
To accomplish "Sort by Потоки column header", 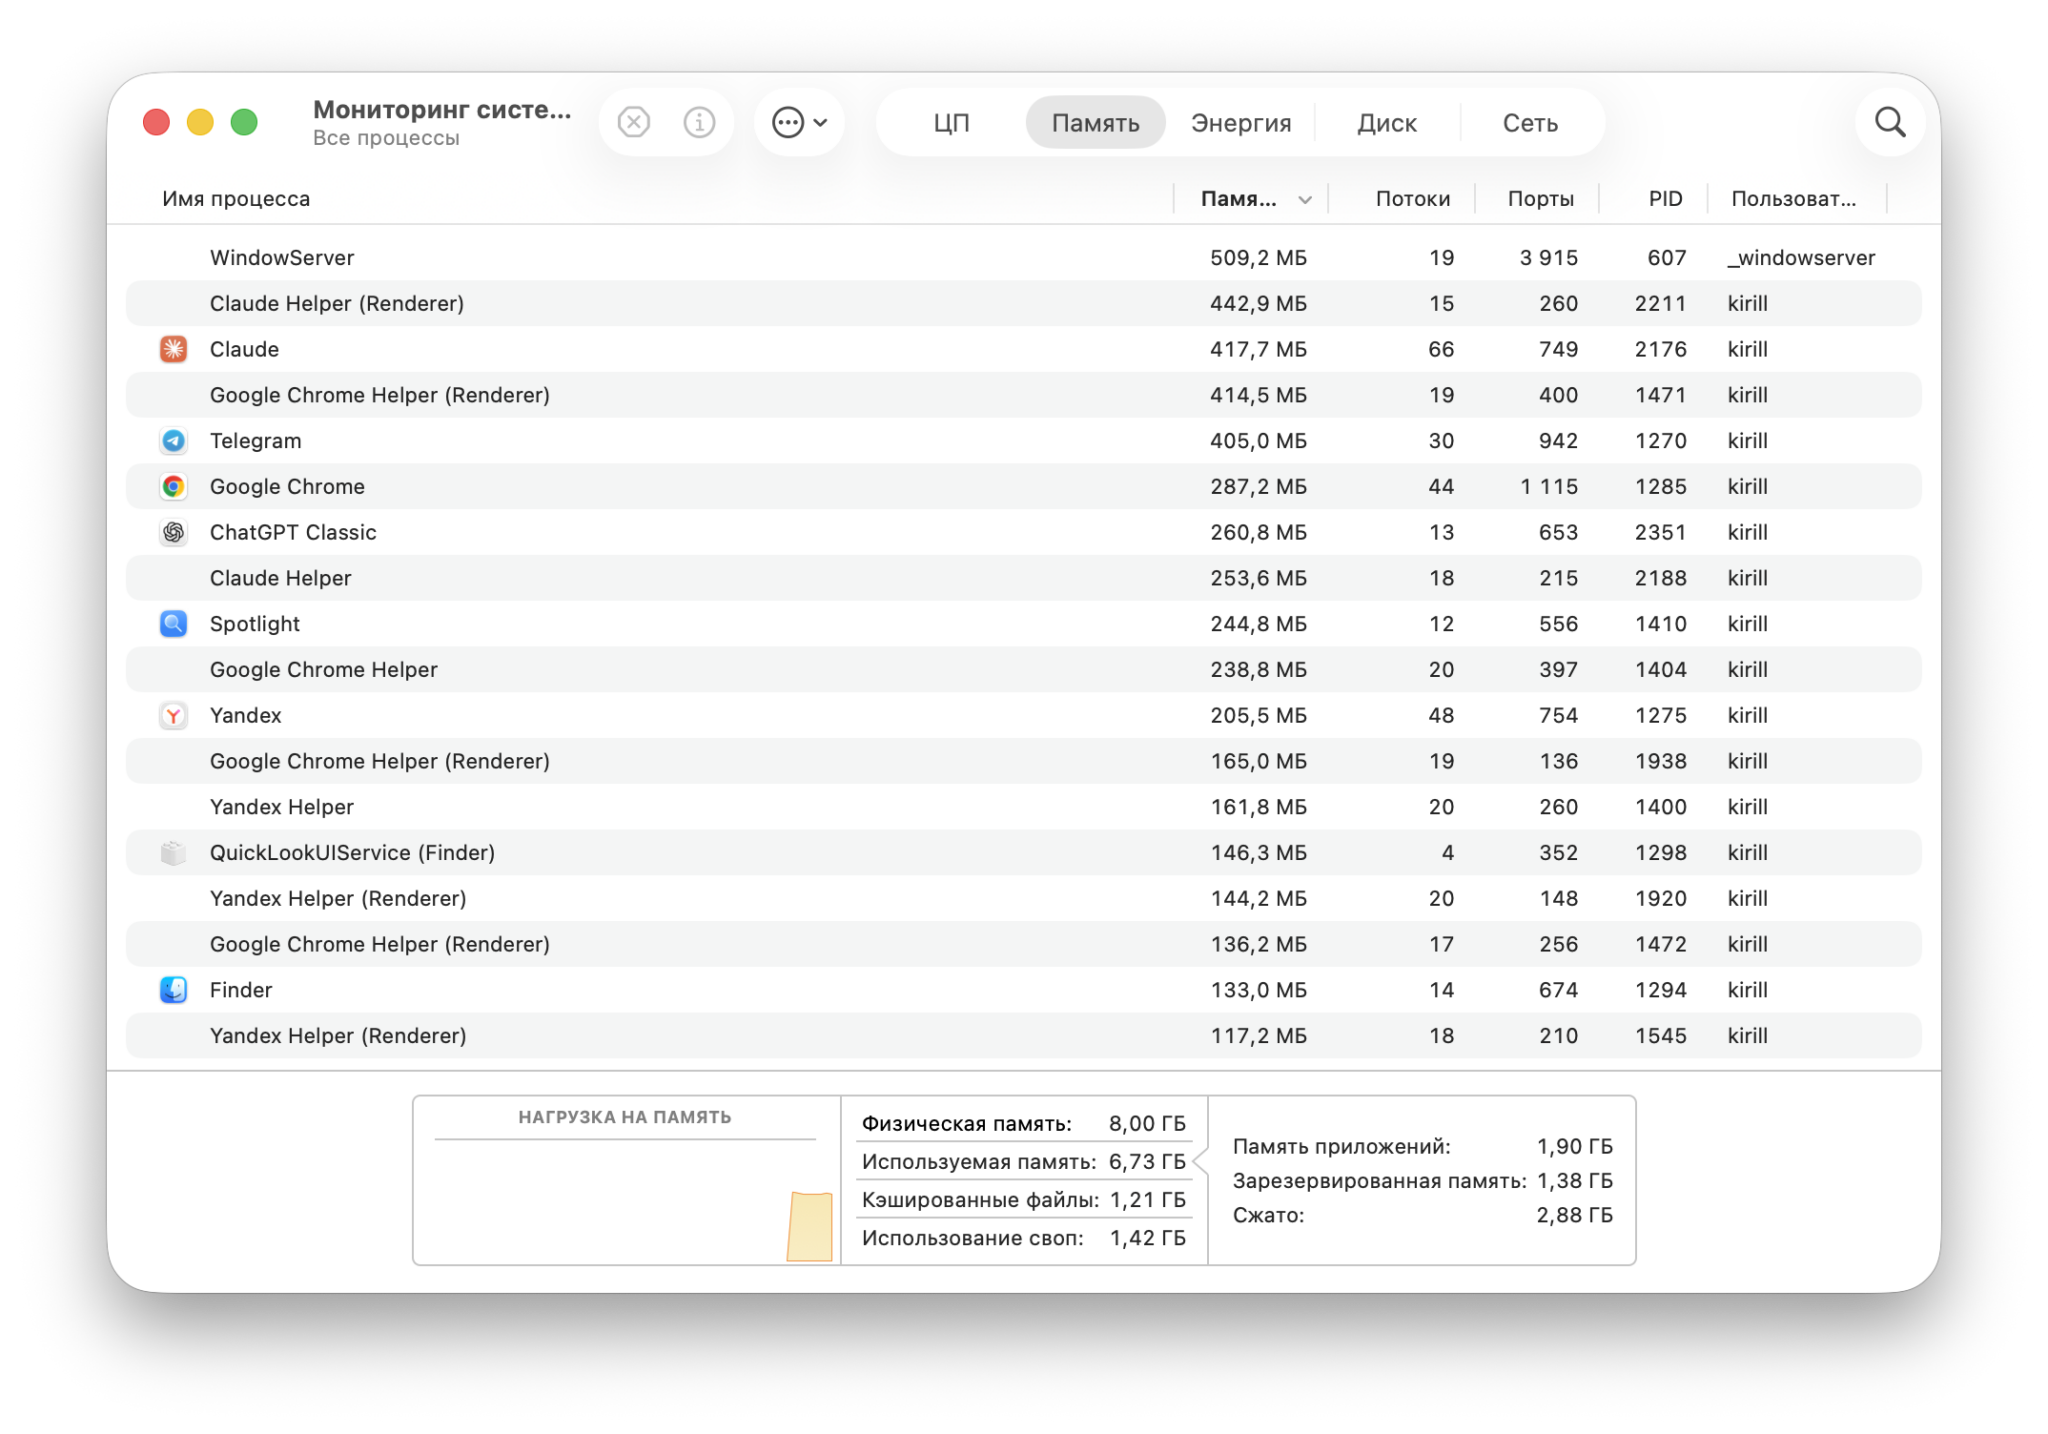I will point(1412,199).
